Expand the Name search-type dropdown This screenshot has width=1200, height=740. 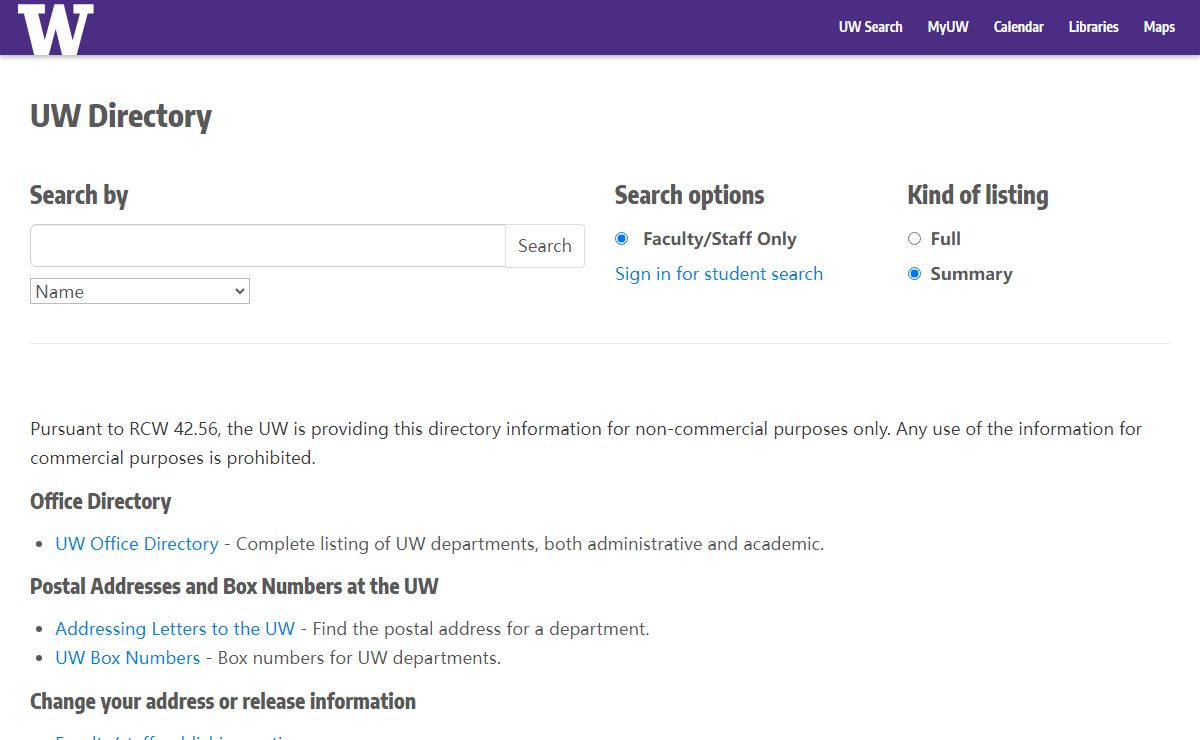140,291
